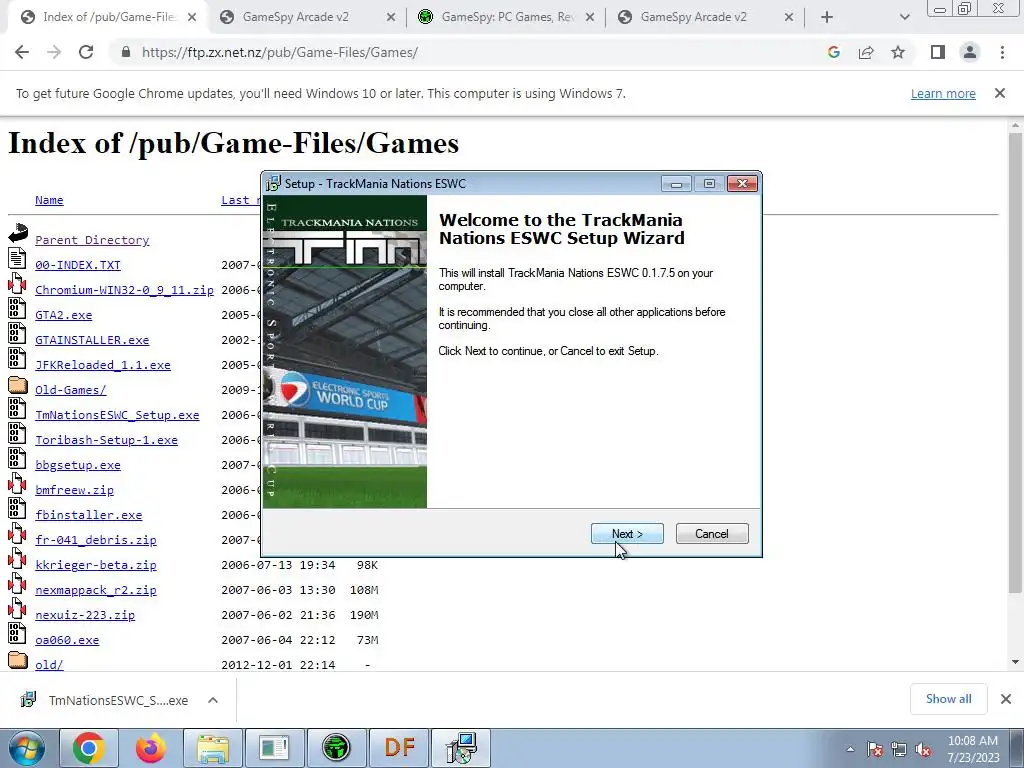Download TmNationsESWC_Setup.exe link

[117, 415]
